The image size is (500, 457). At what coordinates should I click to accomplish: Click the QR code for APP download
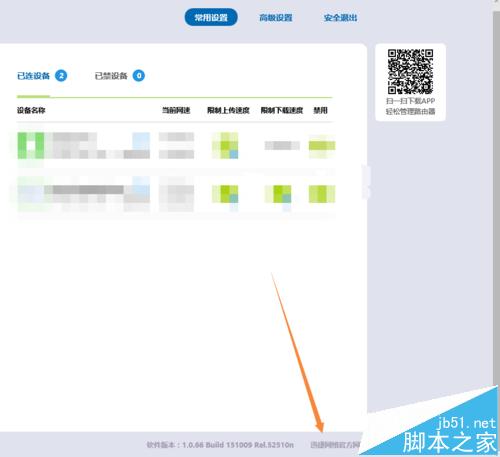(410, 72)
